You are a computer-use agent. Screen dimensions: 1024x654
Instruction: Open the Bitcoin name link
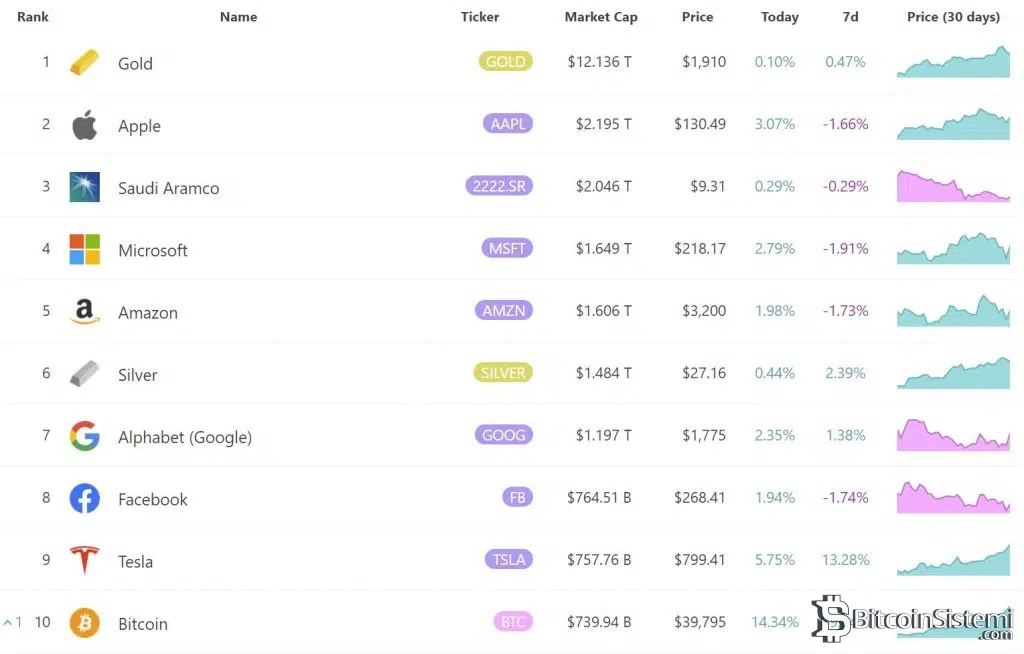(143, 624)
